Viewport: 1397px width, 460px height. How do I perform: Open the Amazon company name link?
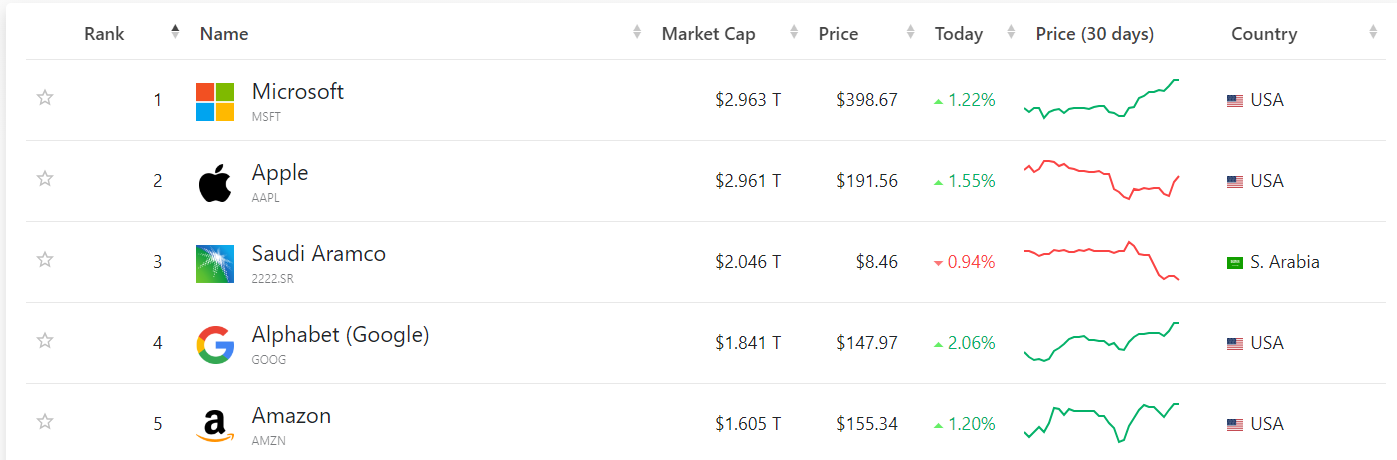click(291, 416)
